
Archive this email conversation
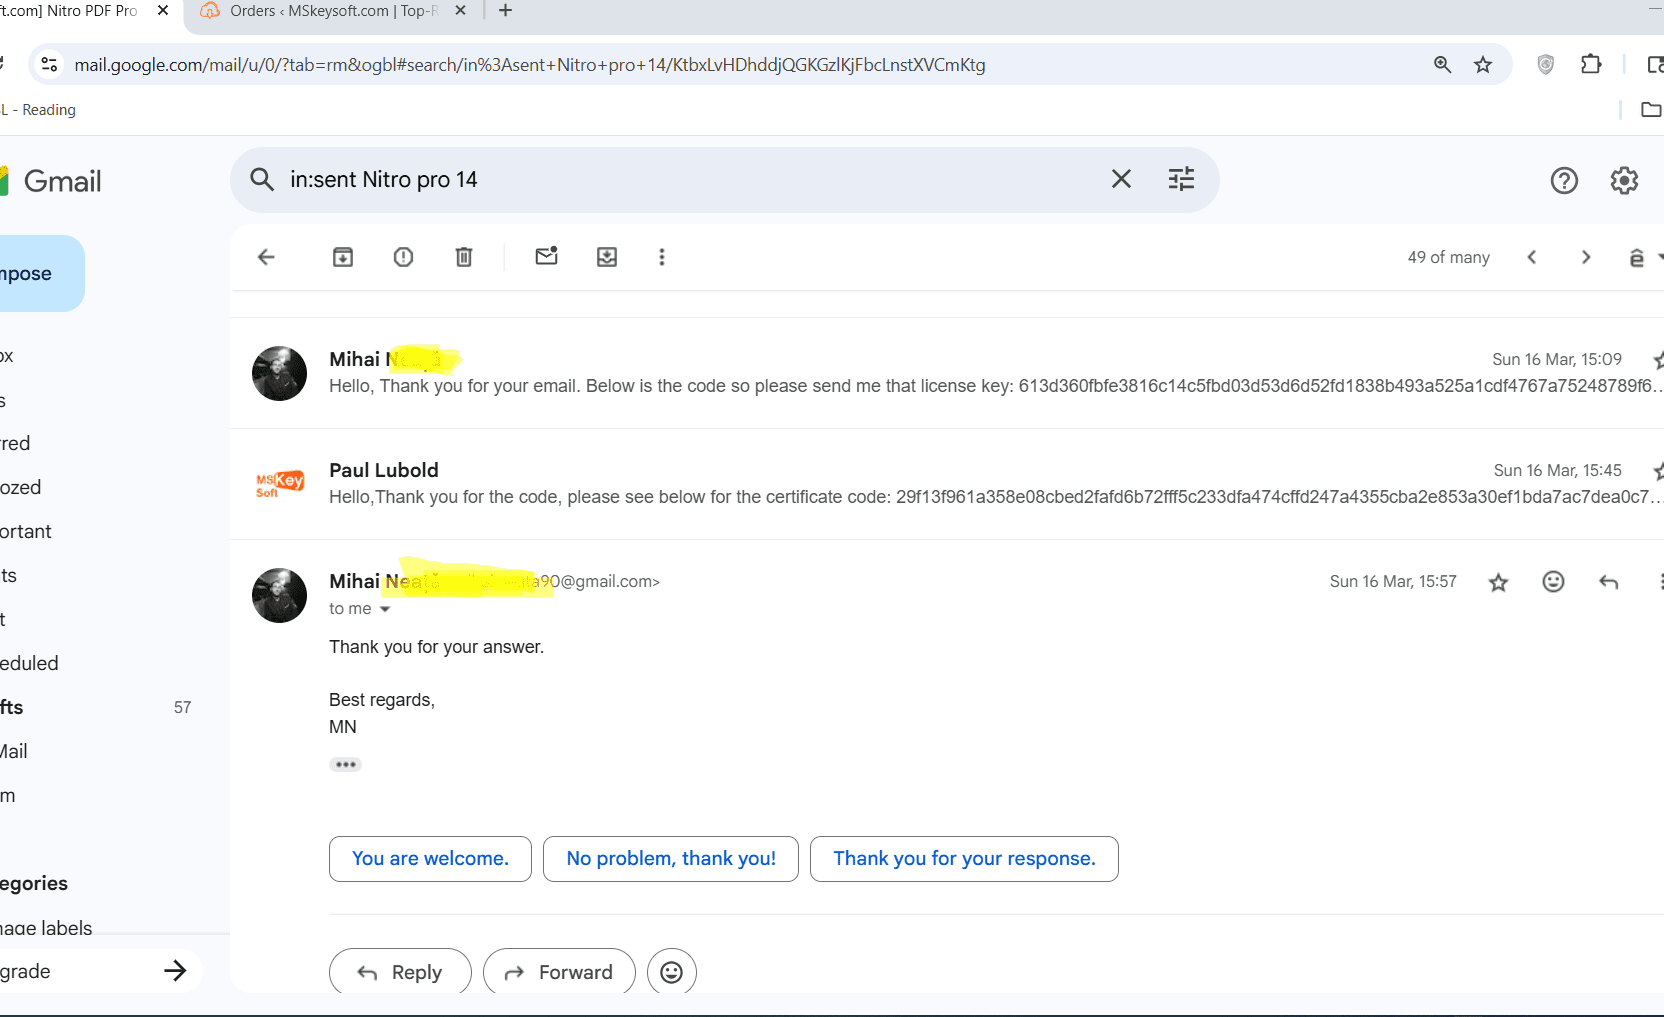click(343, 257)
